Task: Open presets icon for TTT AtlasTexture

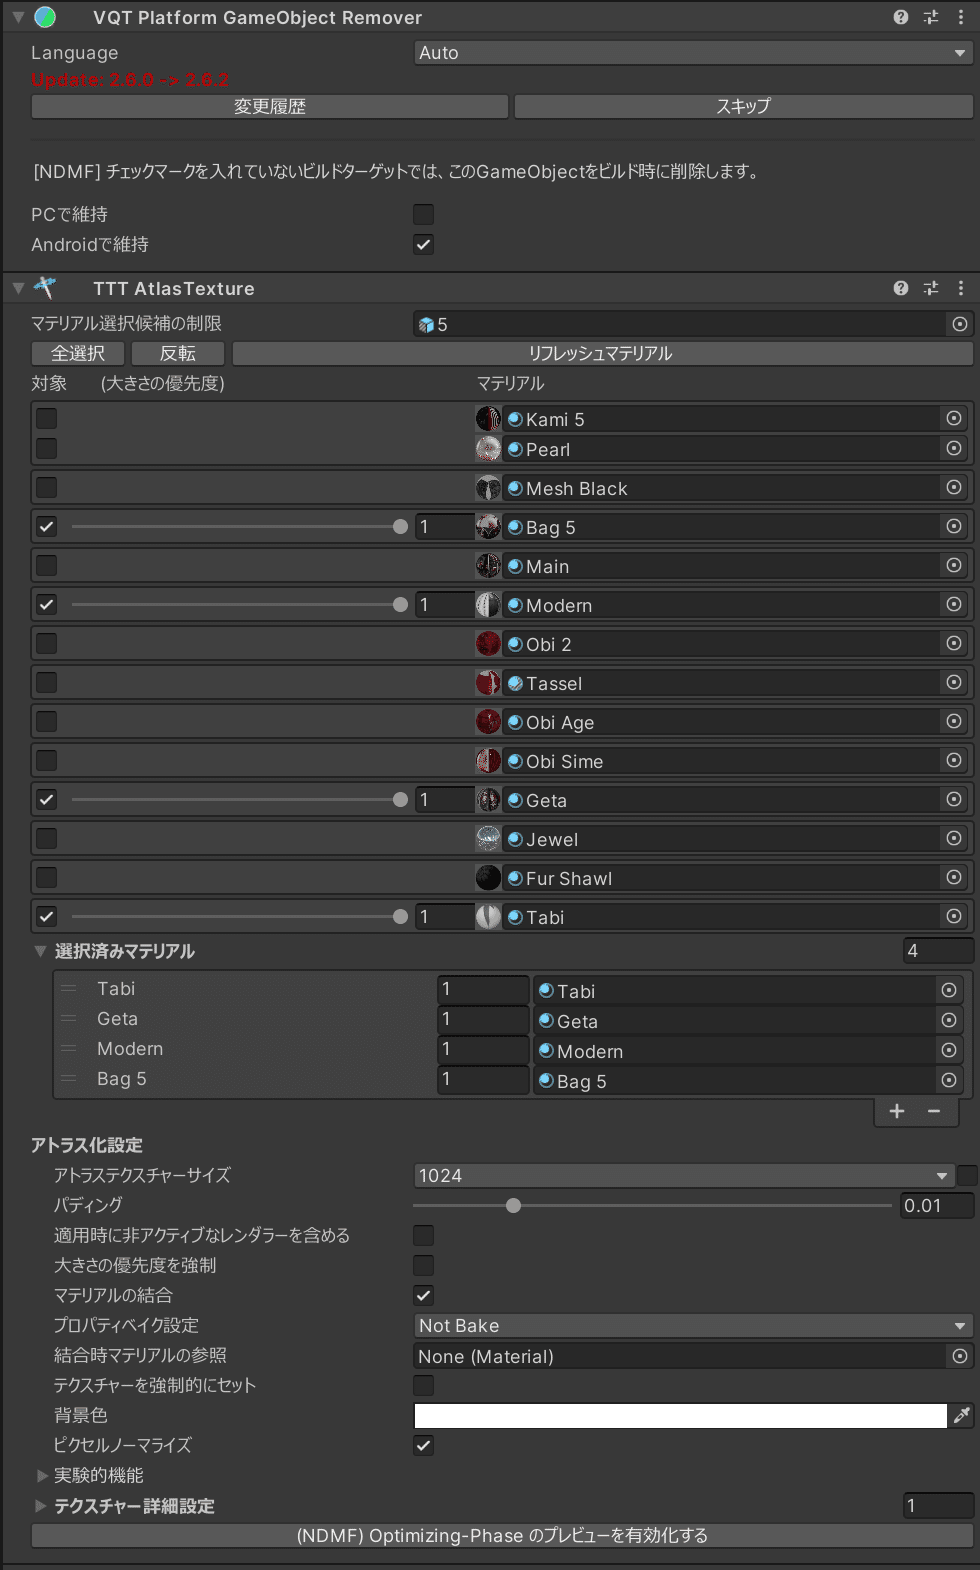Action: click(931, 288)
